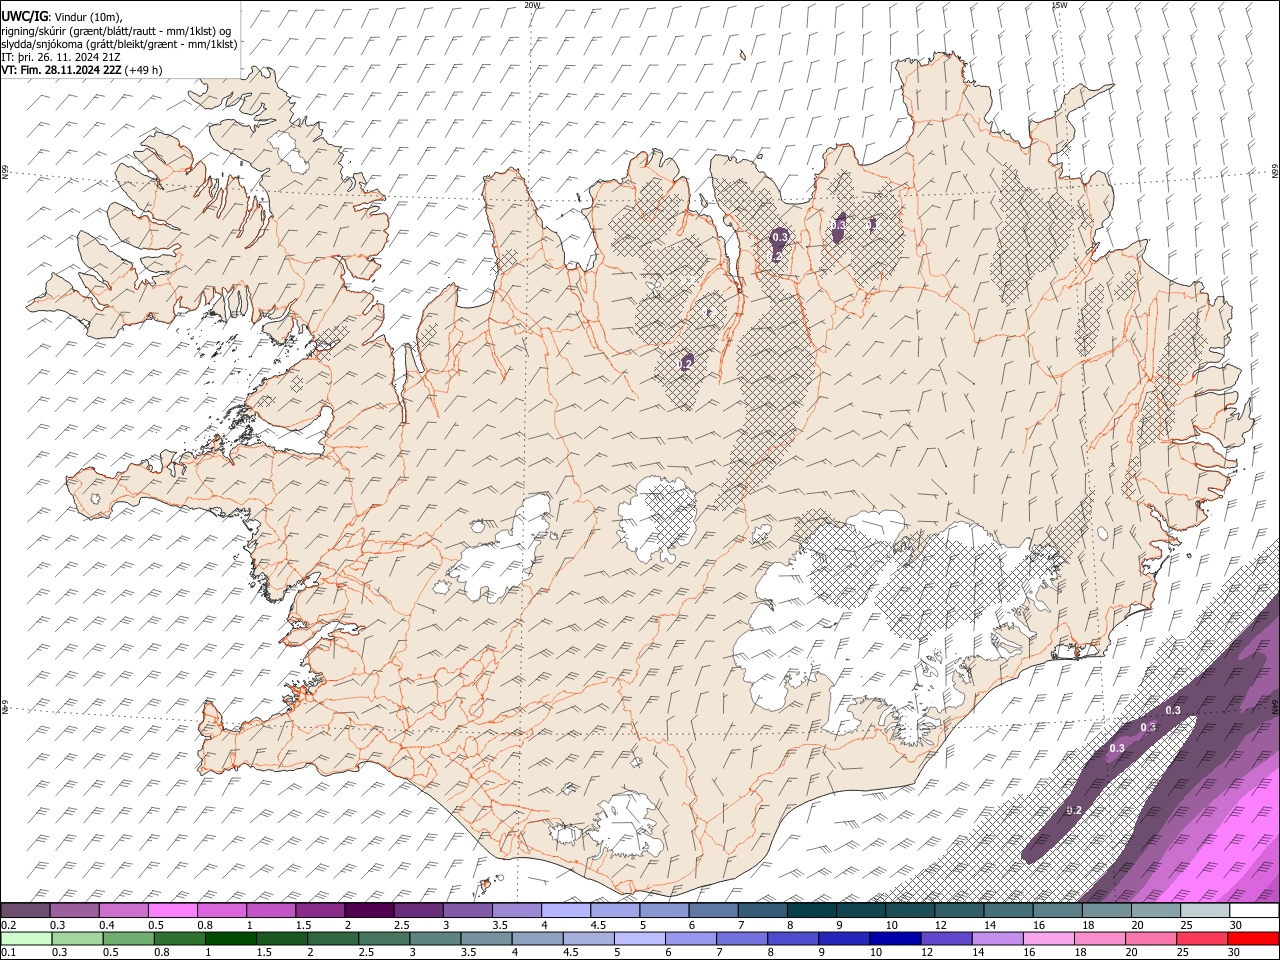Select the dark teal 8 swatch in the upper legend row
1280x960 pixels.
click(x=811, y=911)
